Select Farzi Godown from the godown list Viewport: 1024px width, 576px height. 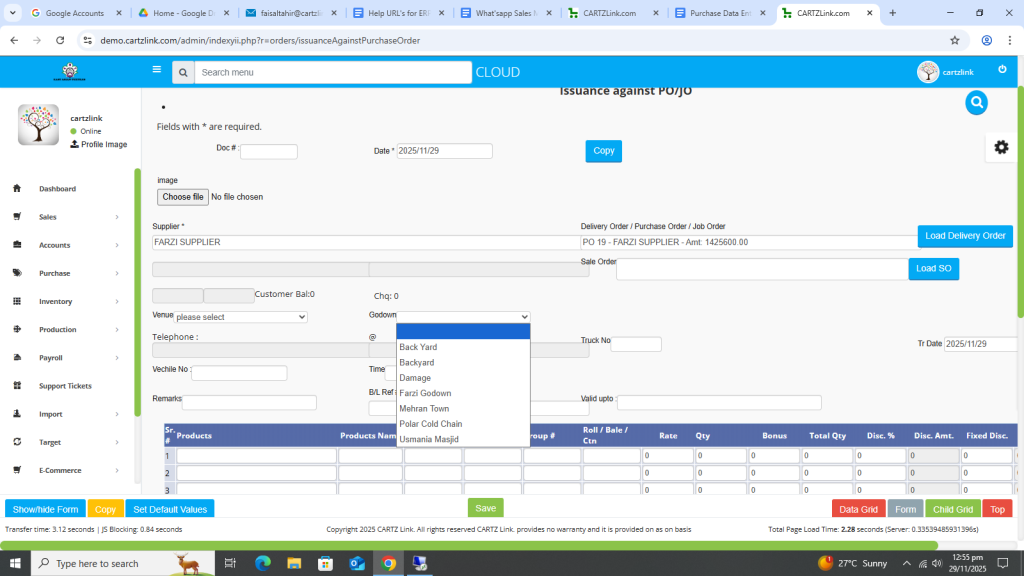click(425, 393)
